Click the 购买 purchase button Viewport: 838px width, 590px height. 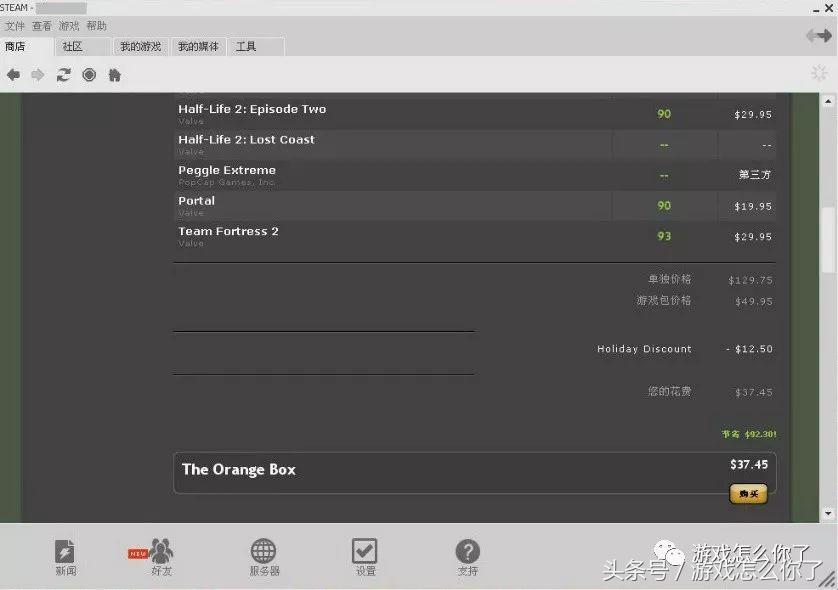(x=748, y=493)
